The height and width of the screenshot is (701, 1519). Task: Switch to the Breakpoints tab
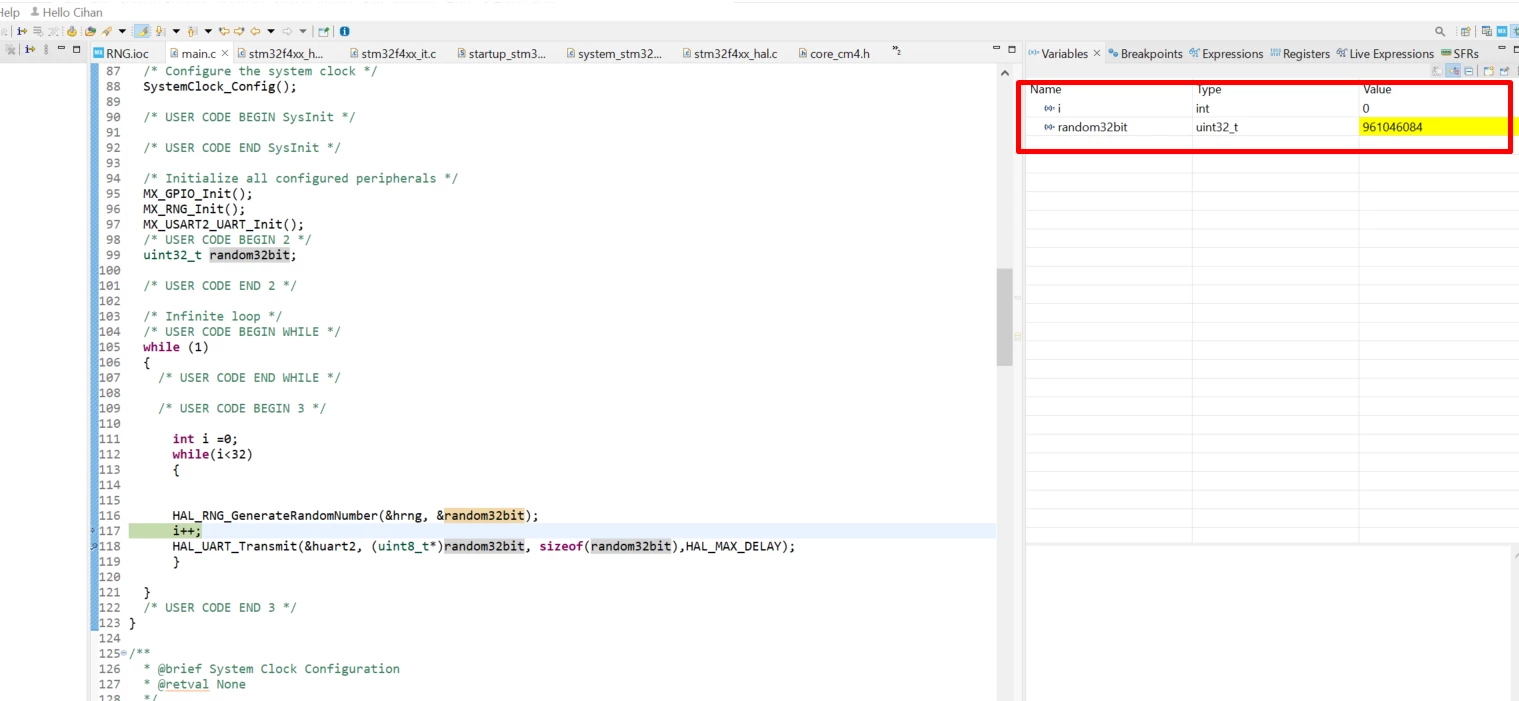pyautogui.click(x=1145, y=54)
